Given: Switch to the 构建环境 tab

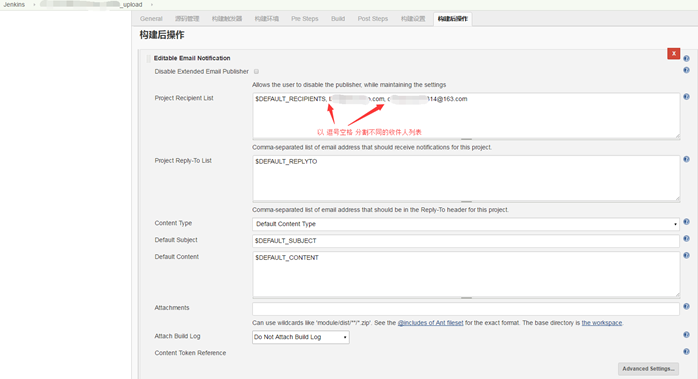Looking at the screenshot, I should 267,19.
